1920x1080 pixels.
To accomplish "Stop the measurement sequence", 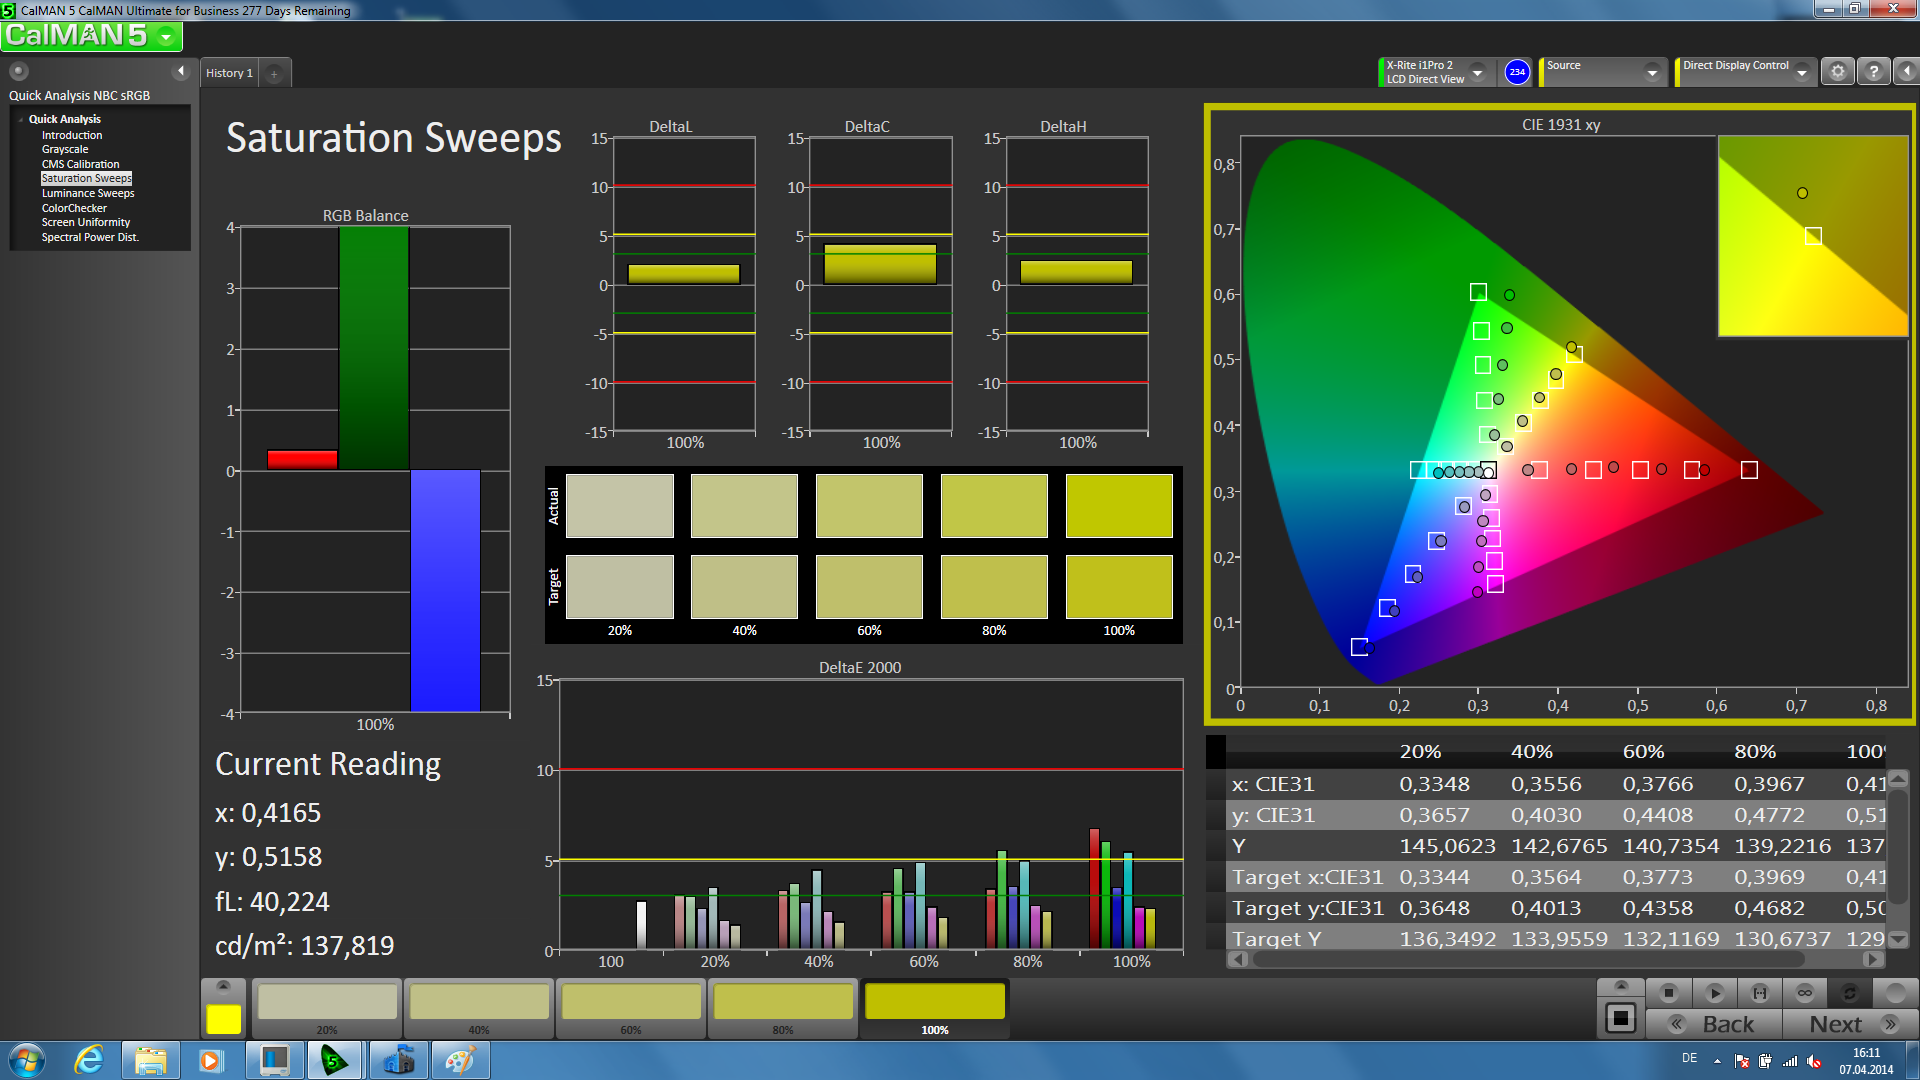I will (1668, 993).
